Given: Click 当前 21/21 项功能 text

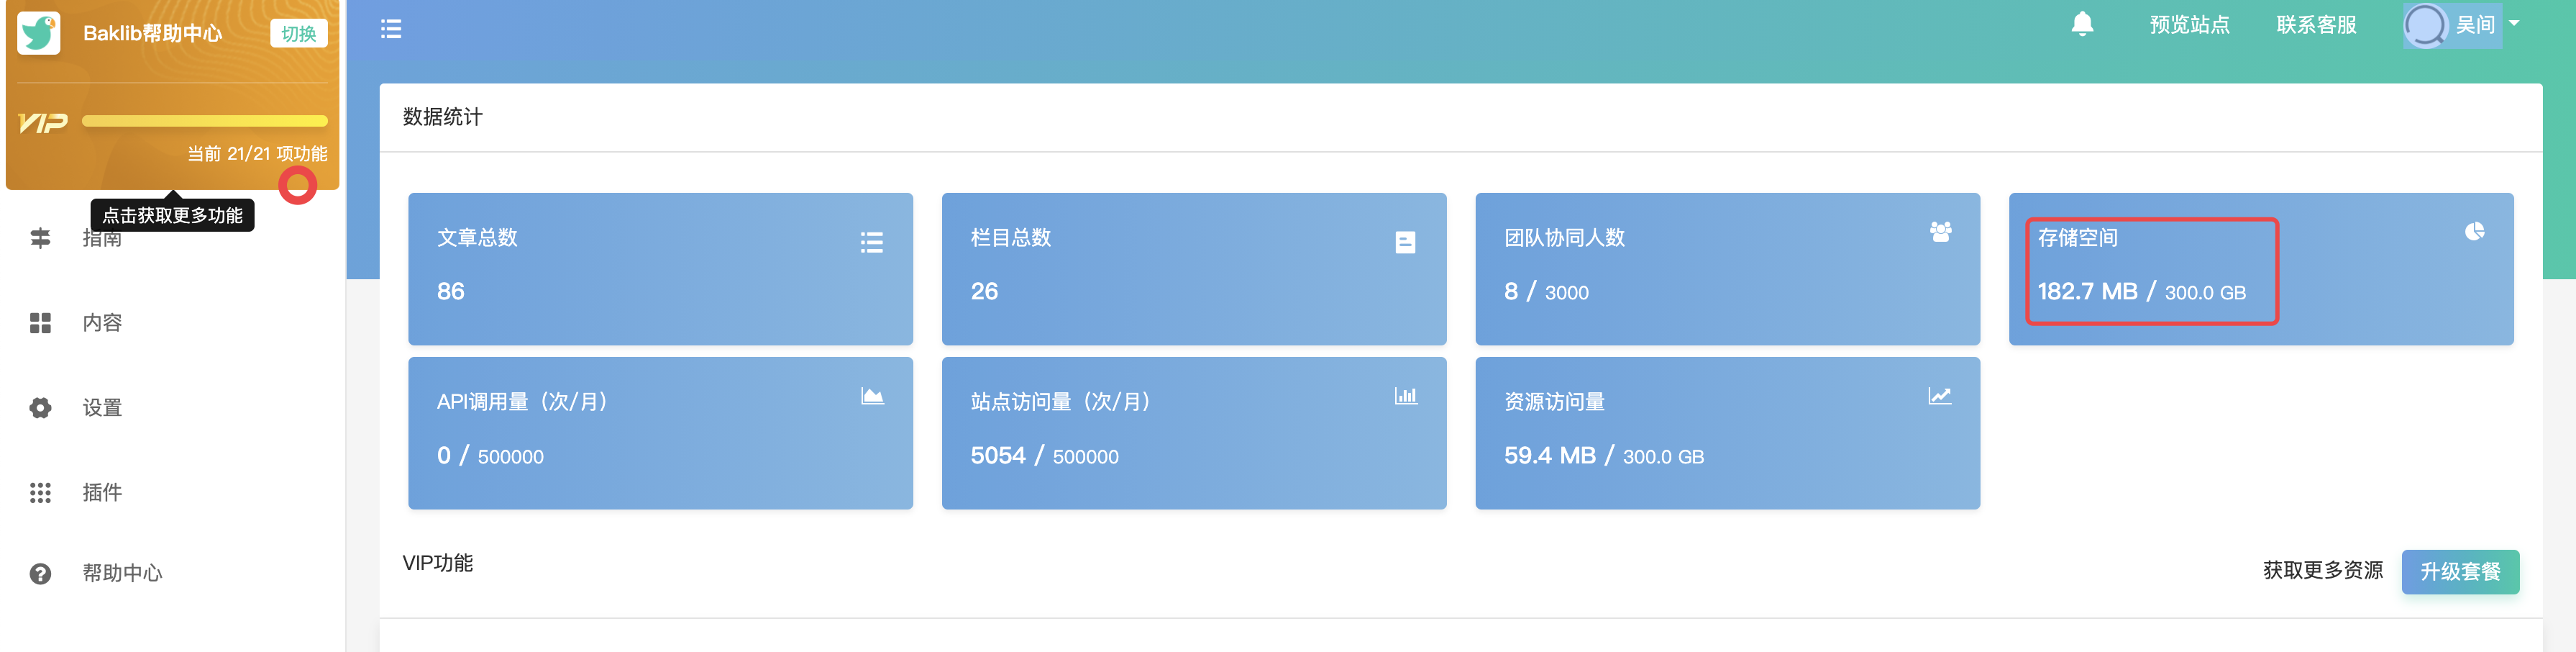Looking at the screenshot, I should [x=257, y=154].
